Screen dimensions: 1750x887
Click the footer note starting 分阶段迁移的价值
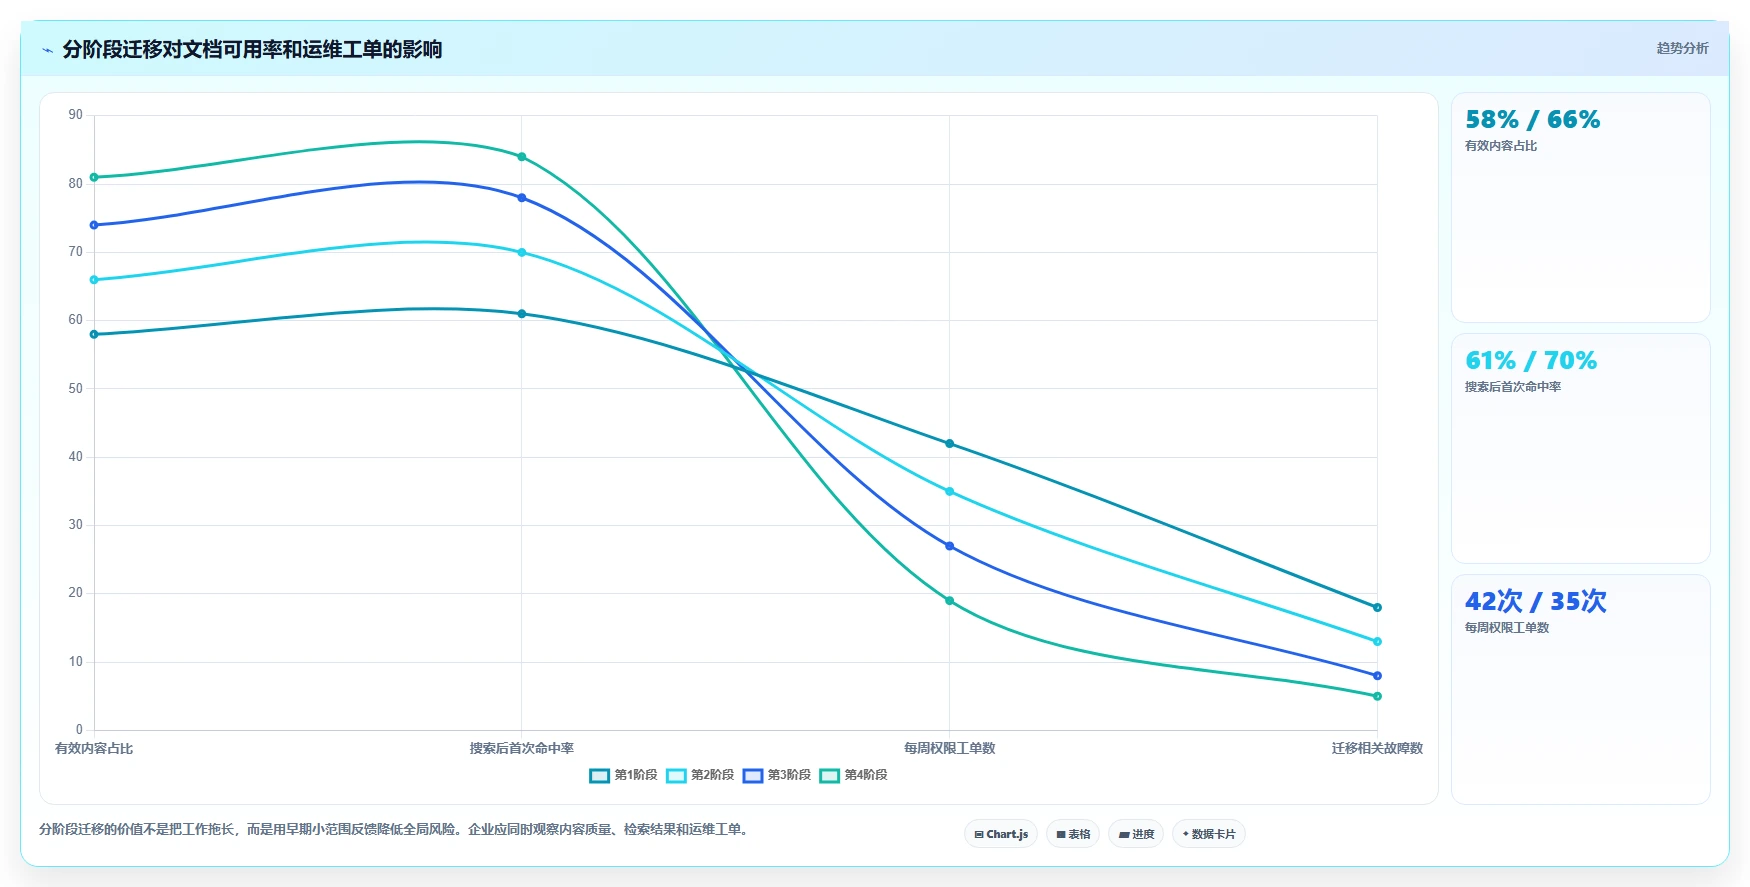coord(395,829)
